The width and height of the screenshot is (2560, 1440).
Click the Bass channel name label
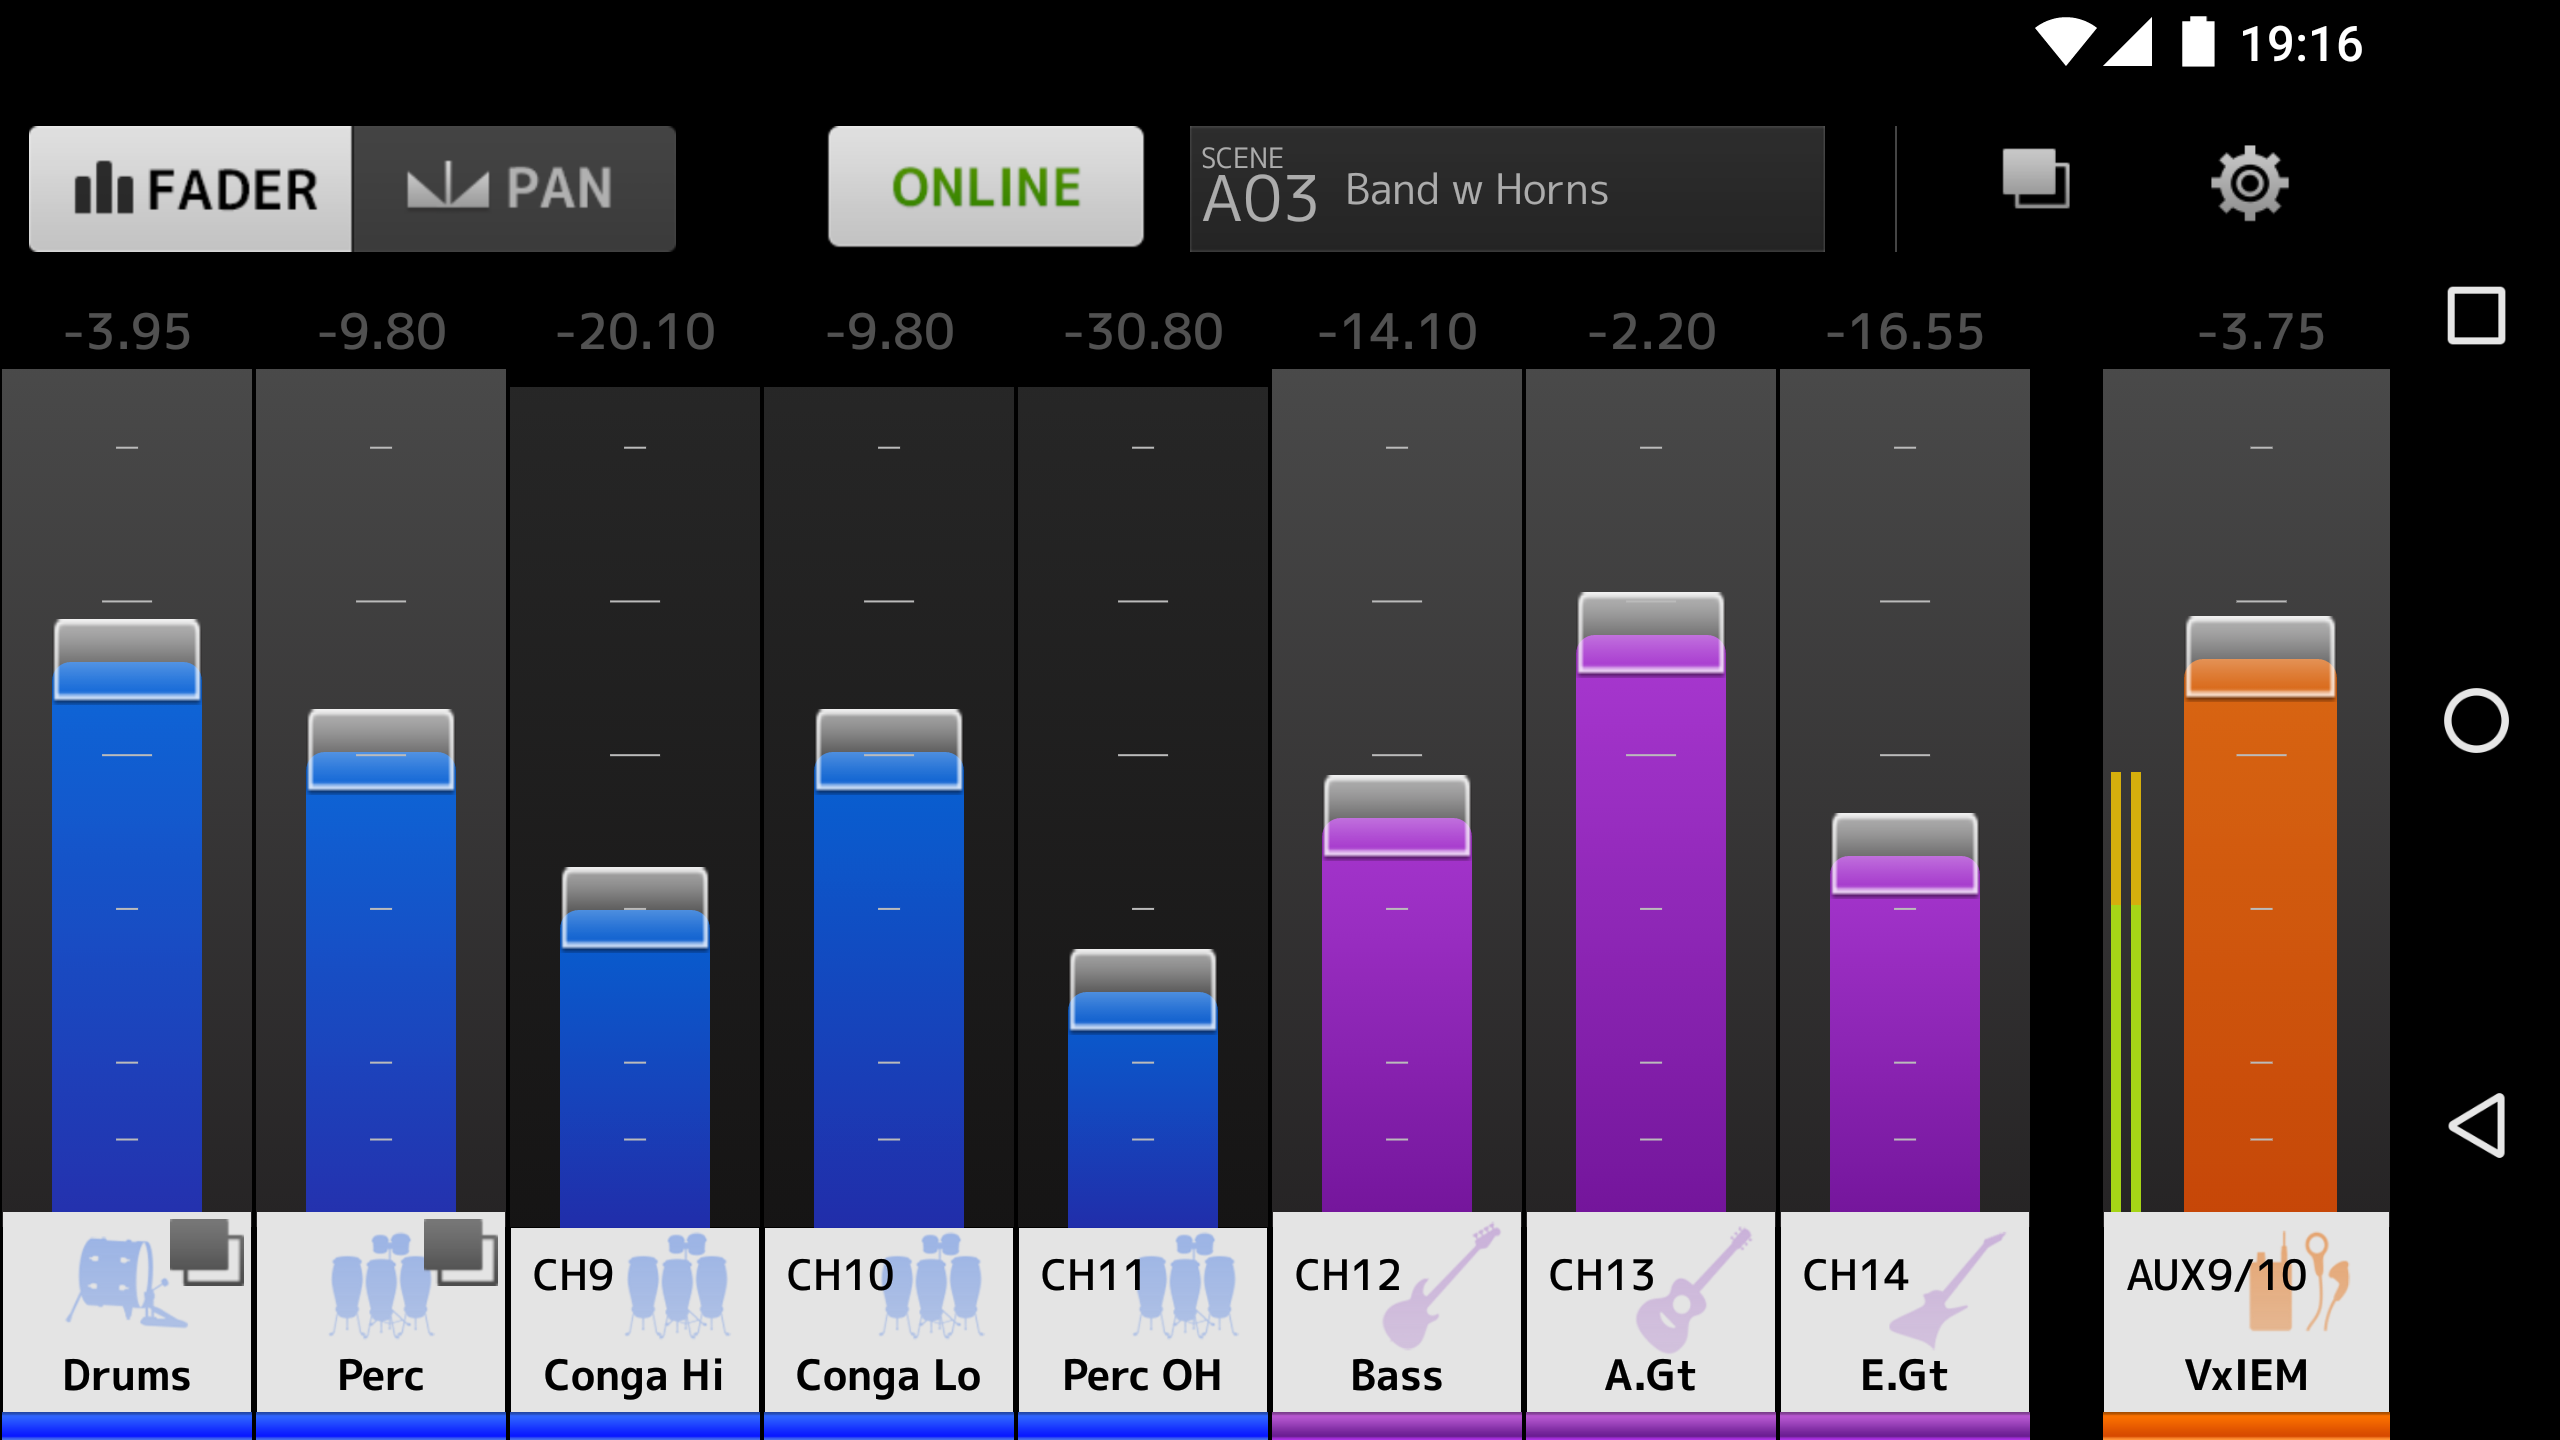click(1397, 1376)
